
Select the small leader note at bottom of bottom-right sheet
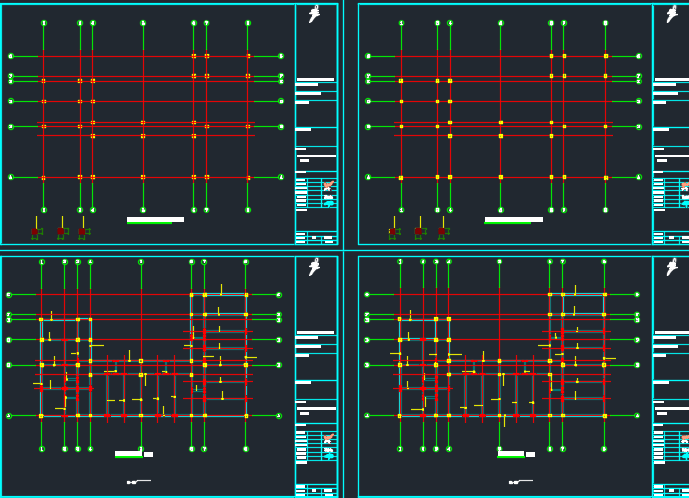click(521, 482)
